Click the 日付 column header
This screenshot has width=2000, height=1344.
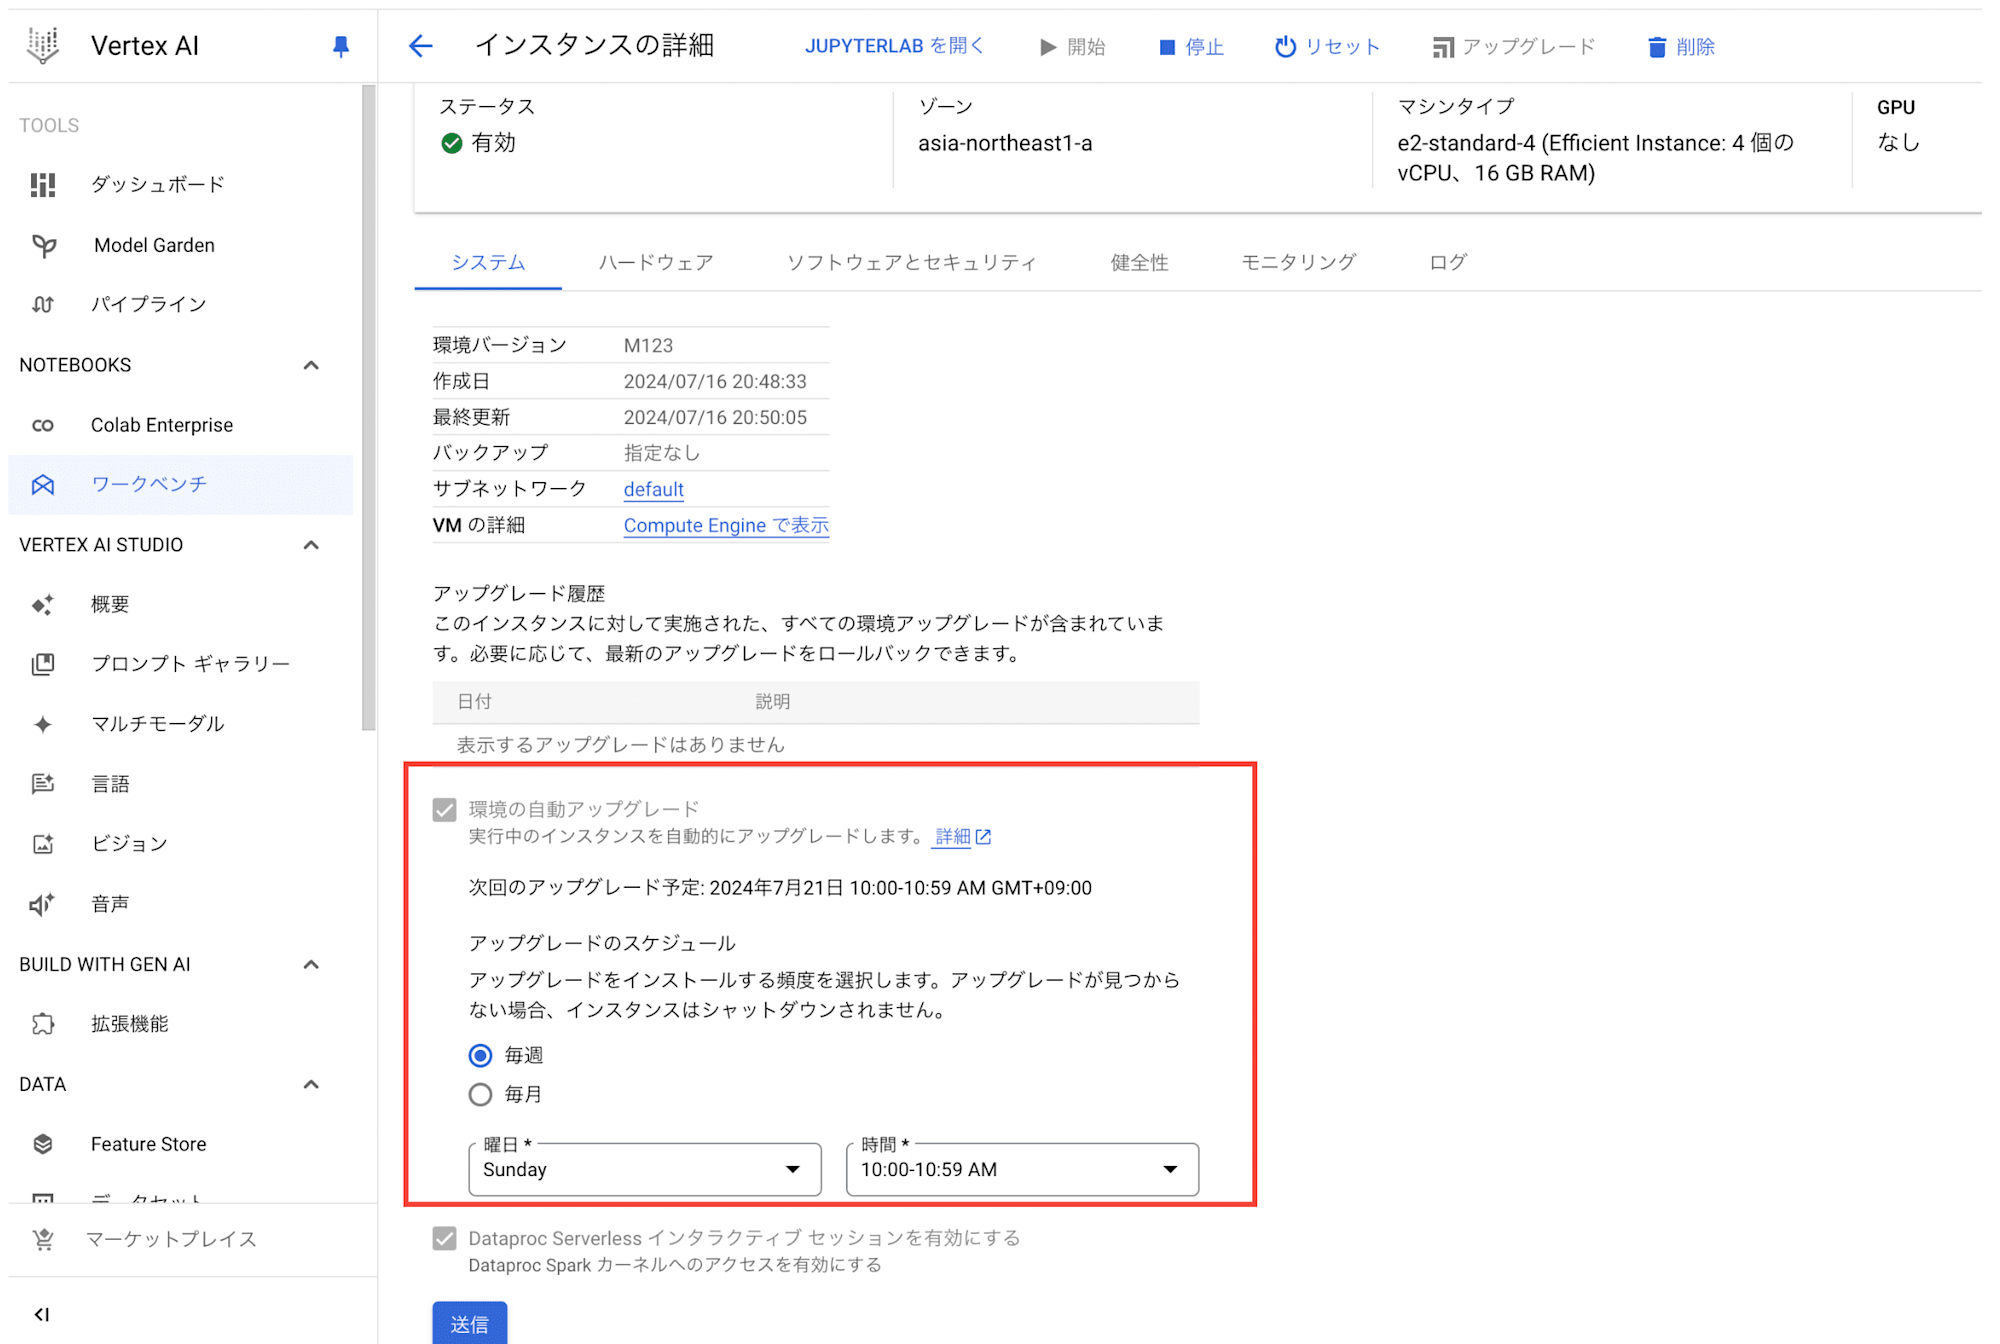coord(474,702)
